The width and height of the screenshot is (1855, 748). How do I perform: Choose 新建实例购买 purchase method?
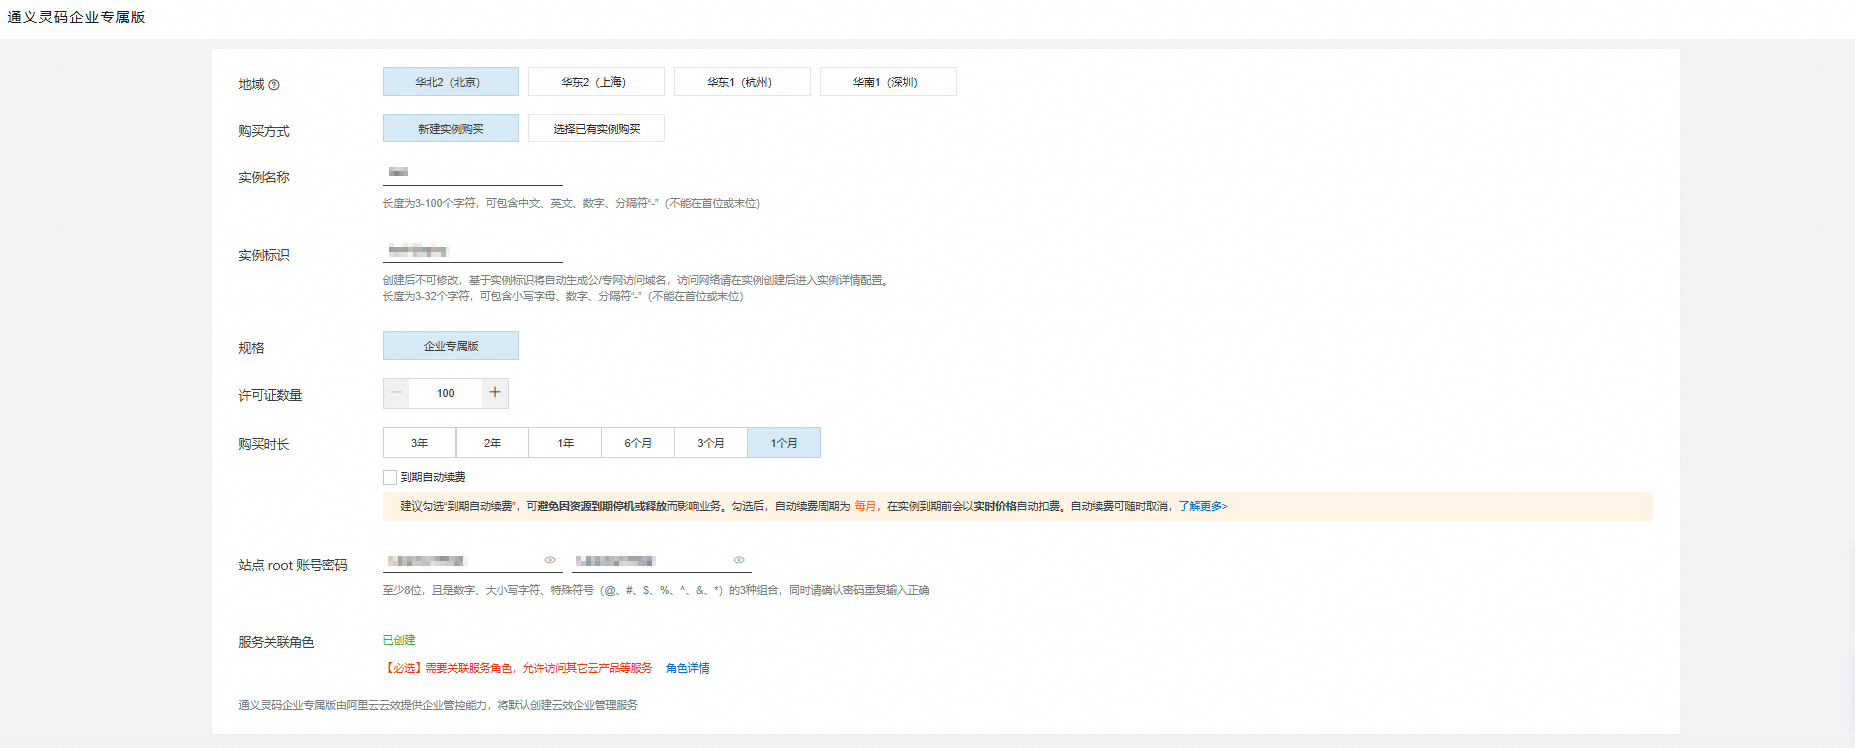(x=451, y=128)
